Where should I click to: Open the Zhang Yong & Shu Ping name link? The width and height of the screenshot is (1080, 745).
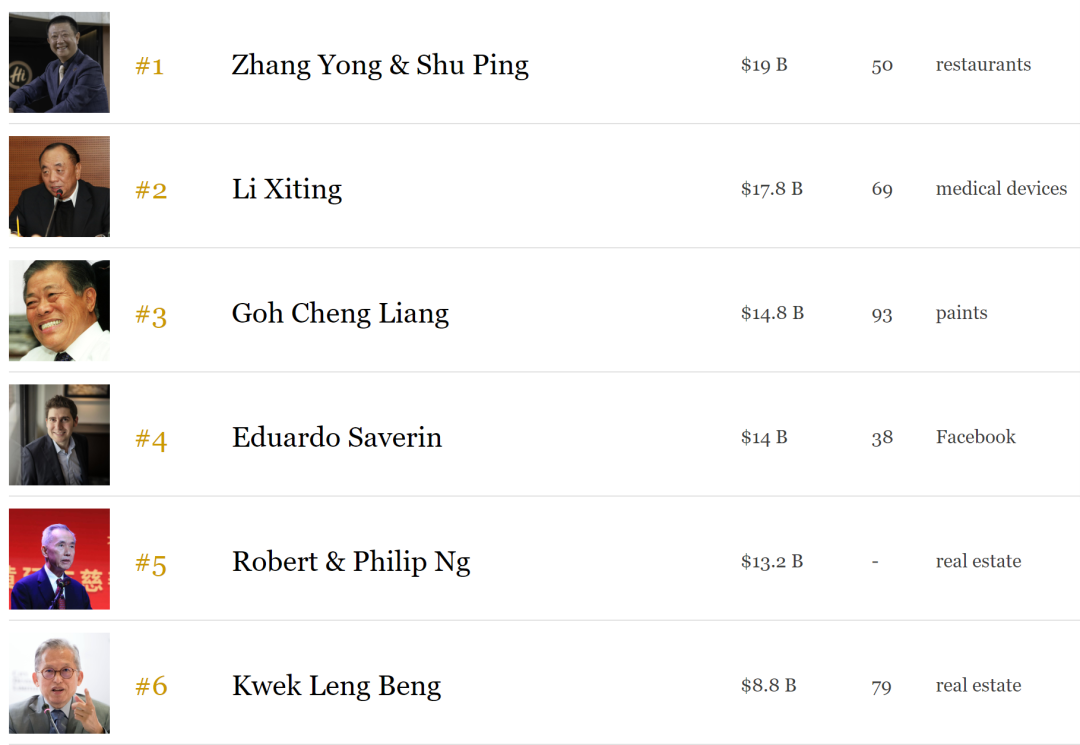380,65
